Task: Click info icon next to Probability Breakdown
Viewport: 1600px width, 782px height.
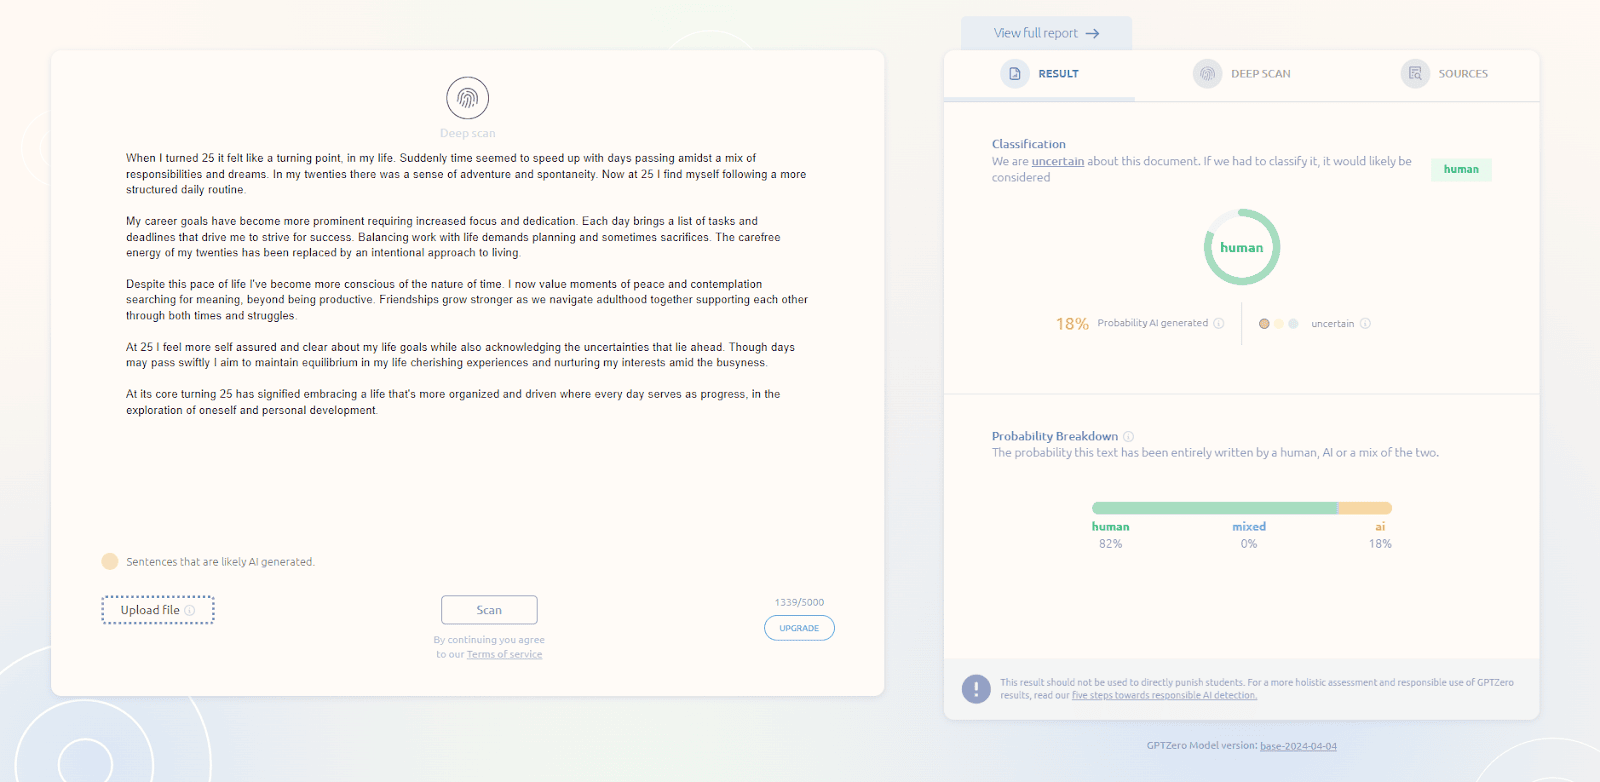Action: (1128, 436)
